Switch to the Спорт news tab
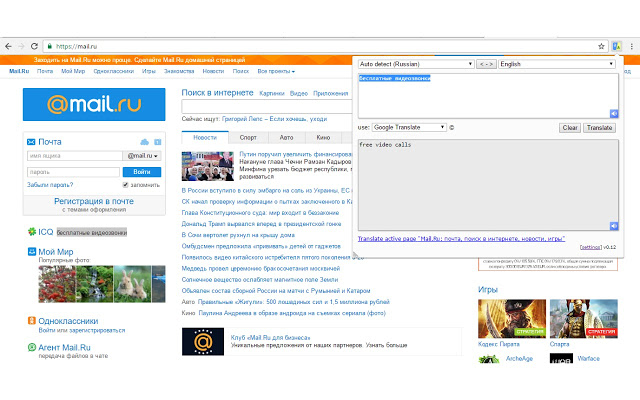This screenshot has height=400, width=640. [x=247, y=136]
